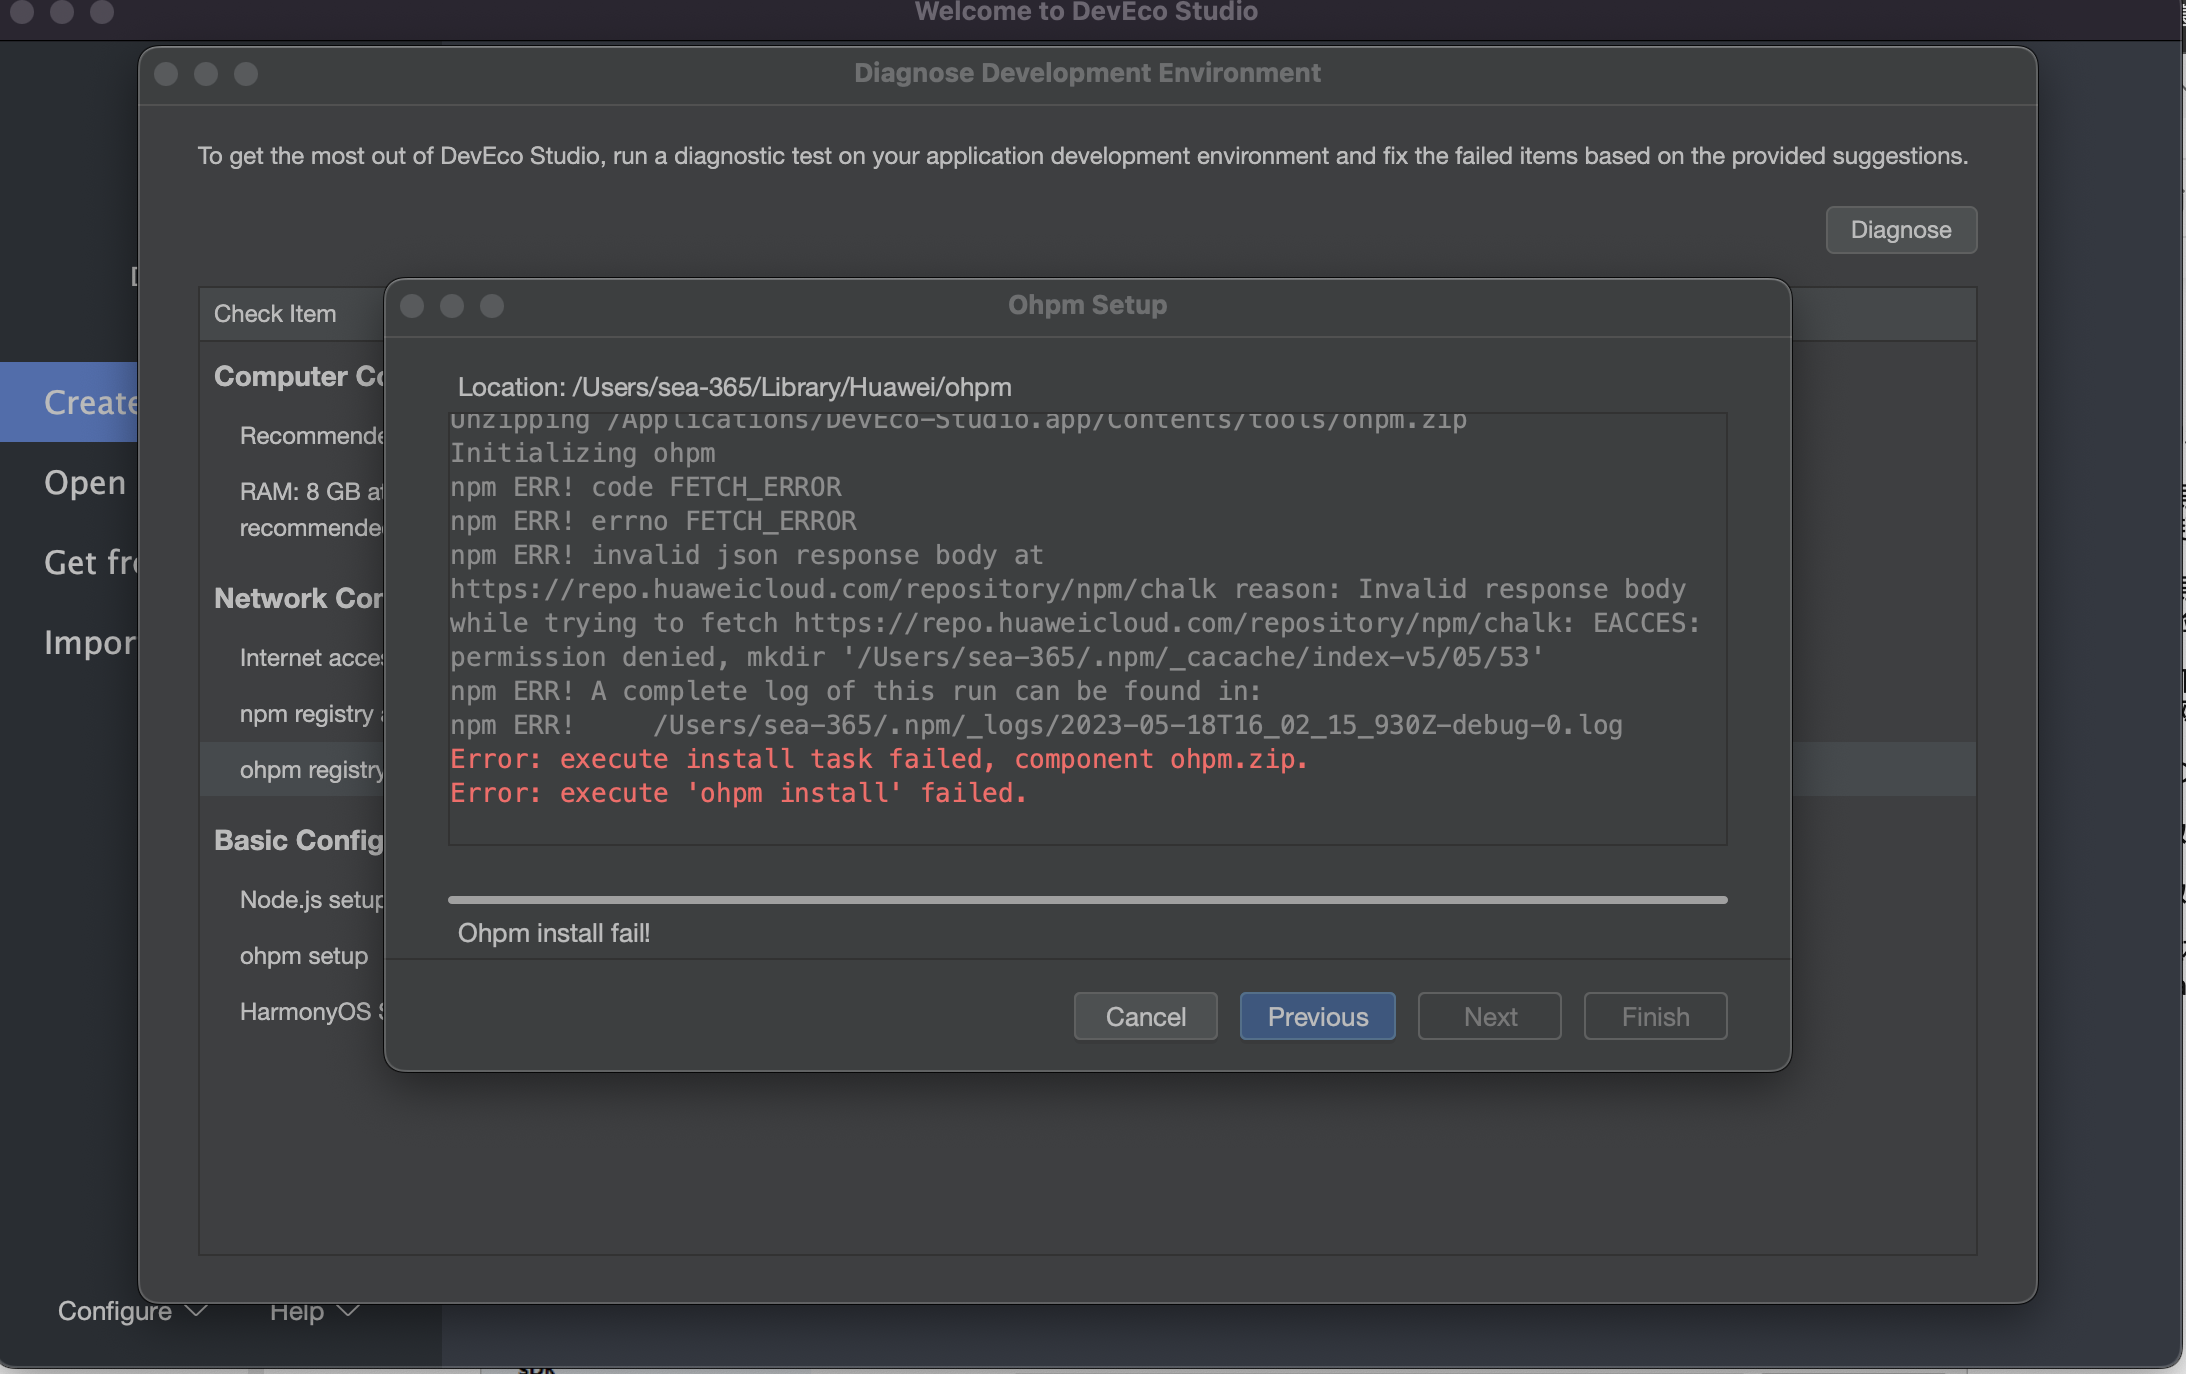Click zoom button of Ohpm Setup dialog
The width and height of the screenshot is (2186, 1374).
pyautogui.click(x=492, y=305)
